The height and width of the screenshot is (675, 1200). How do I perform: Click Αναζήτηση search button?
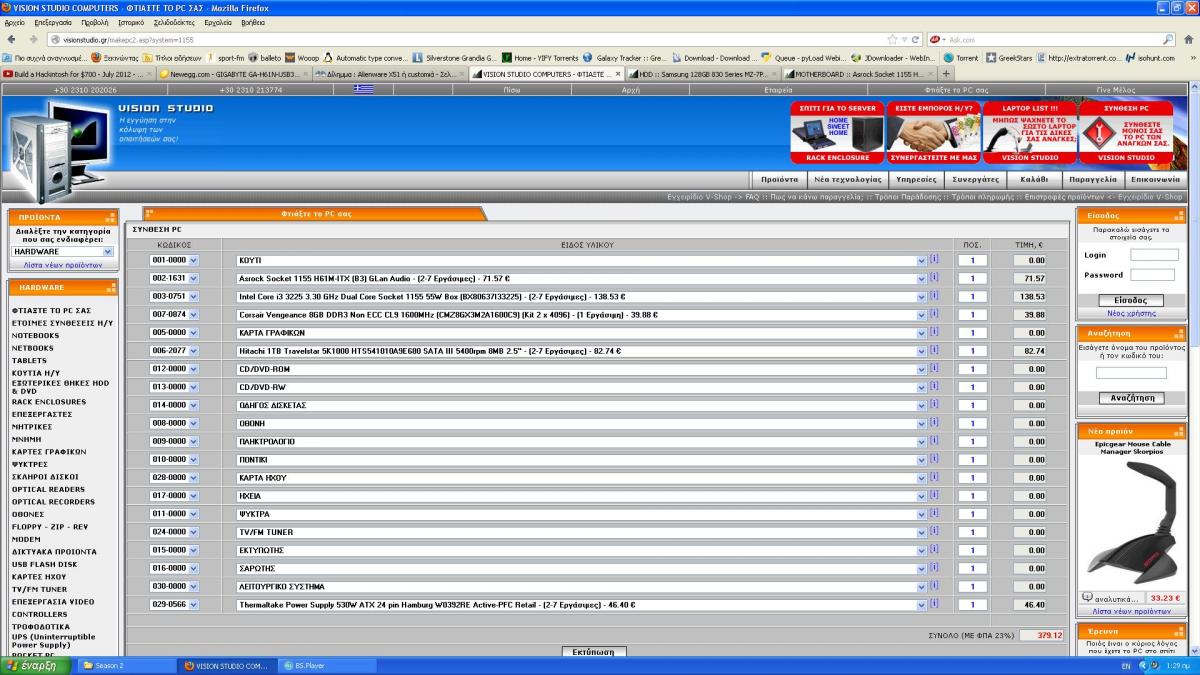[1130, 398]
